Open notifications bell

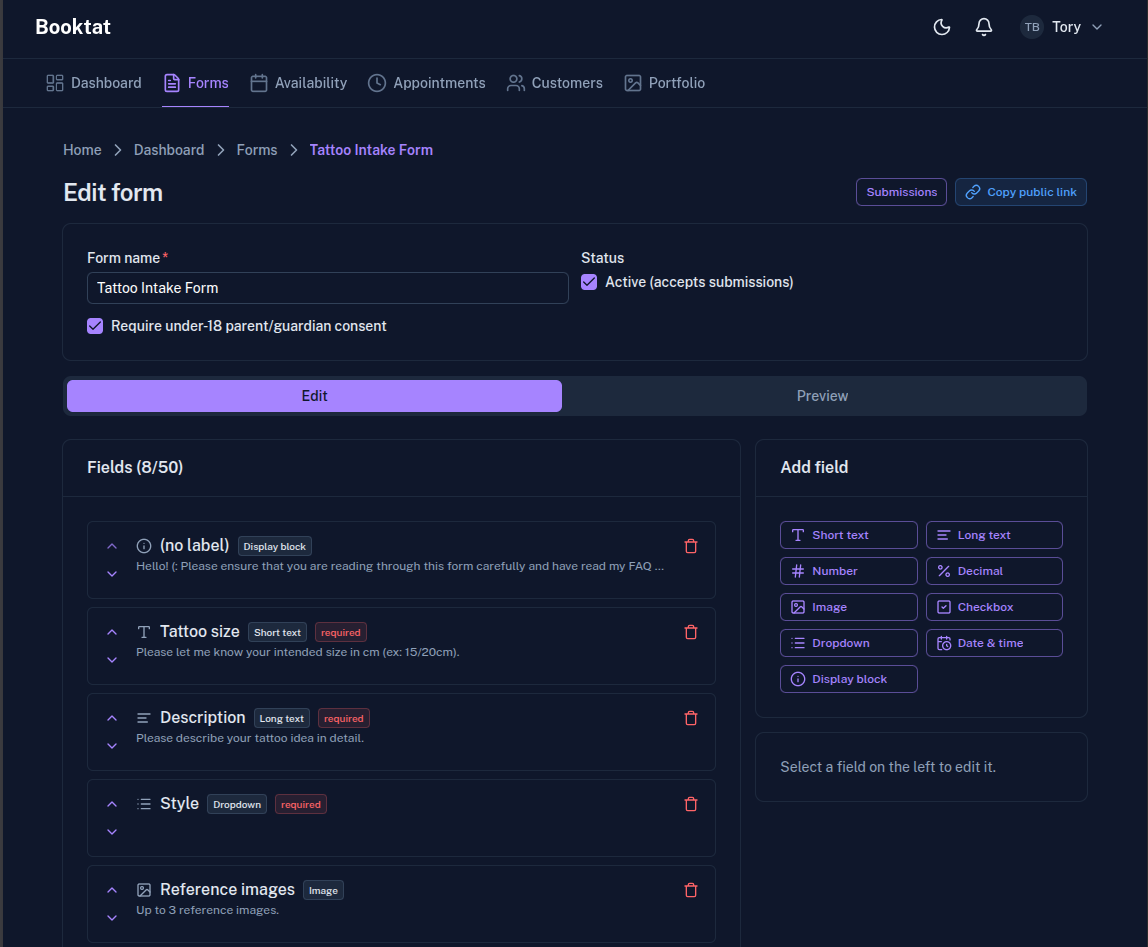(x=983, y=27)
